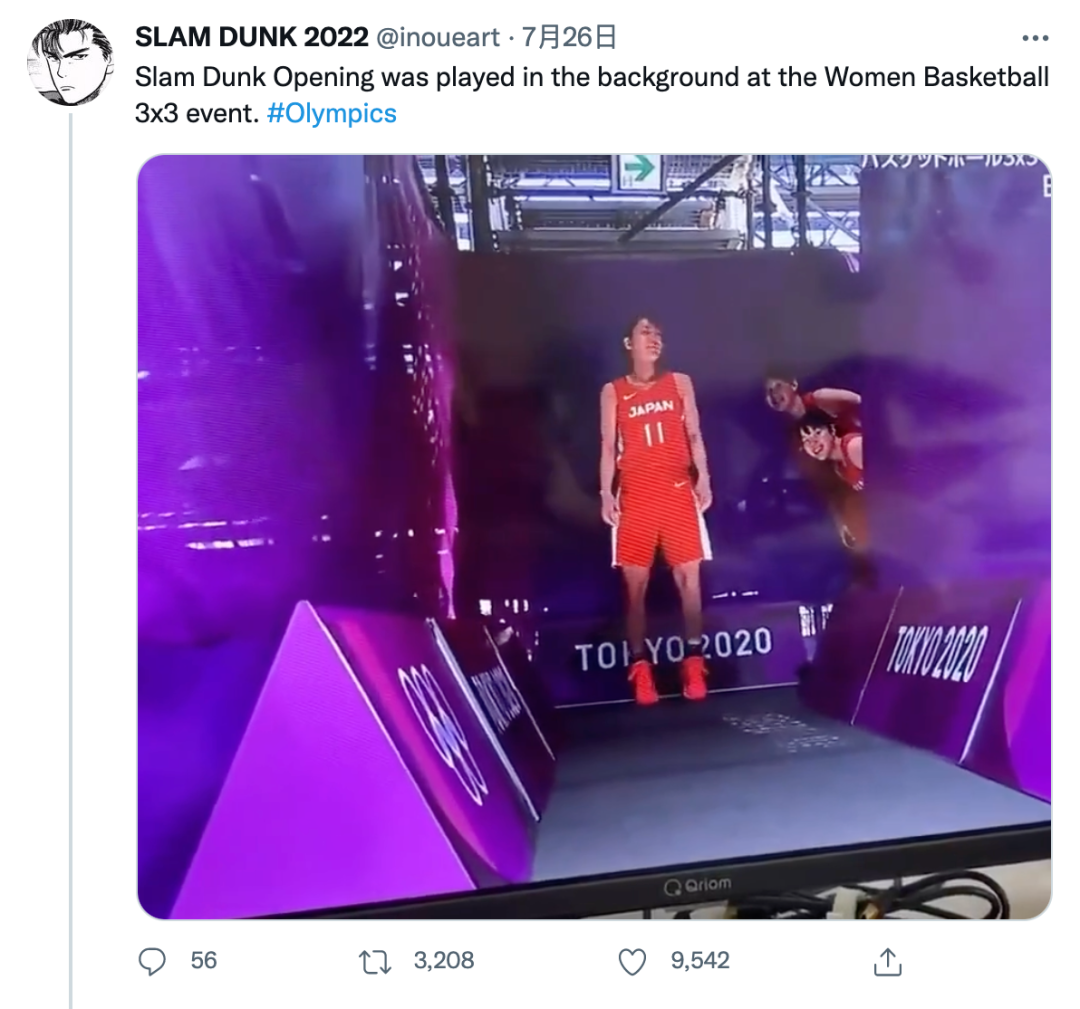Open the tweet's 7月26日 date permalink
1080x1009 pixels.
pyautogui.click(x=568, y=37)
